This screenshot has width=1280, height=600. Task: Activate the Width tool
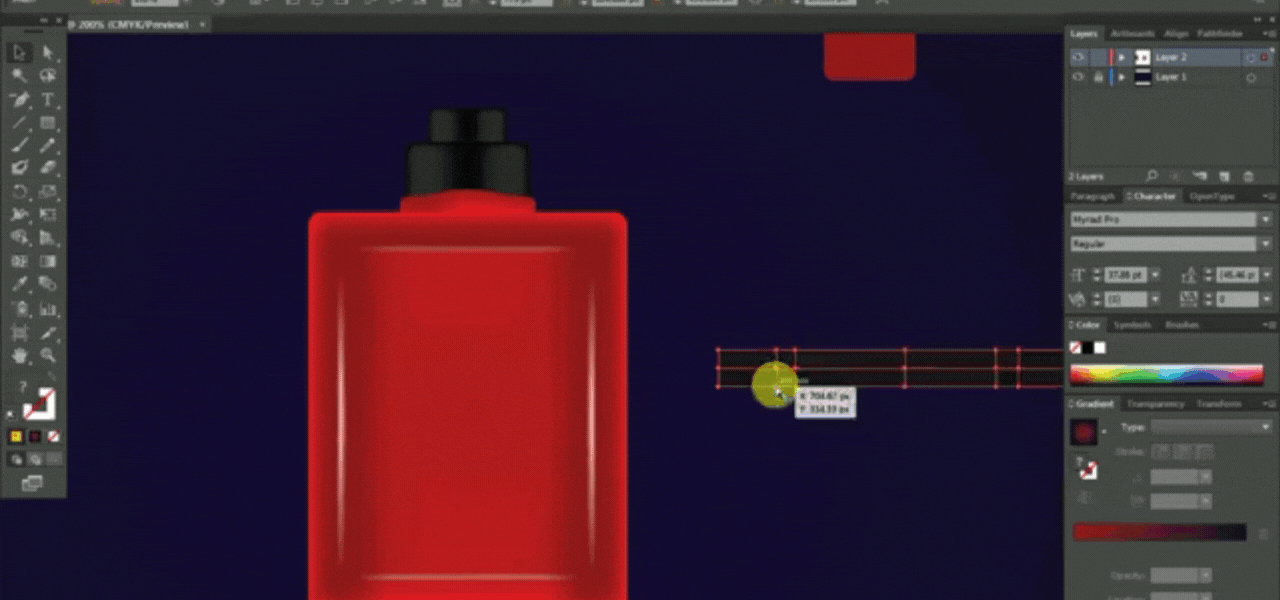point(19,215)
